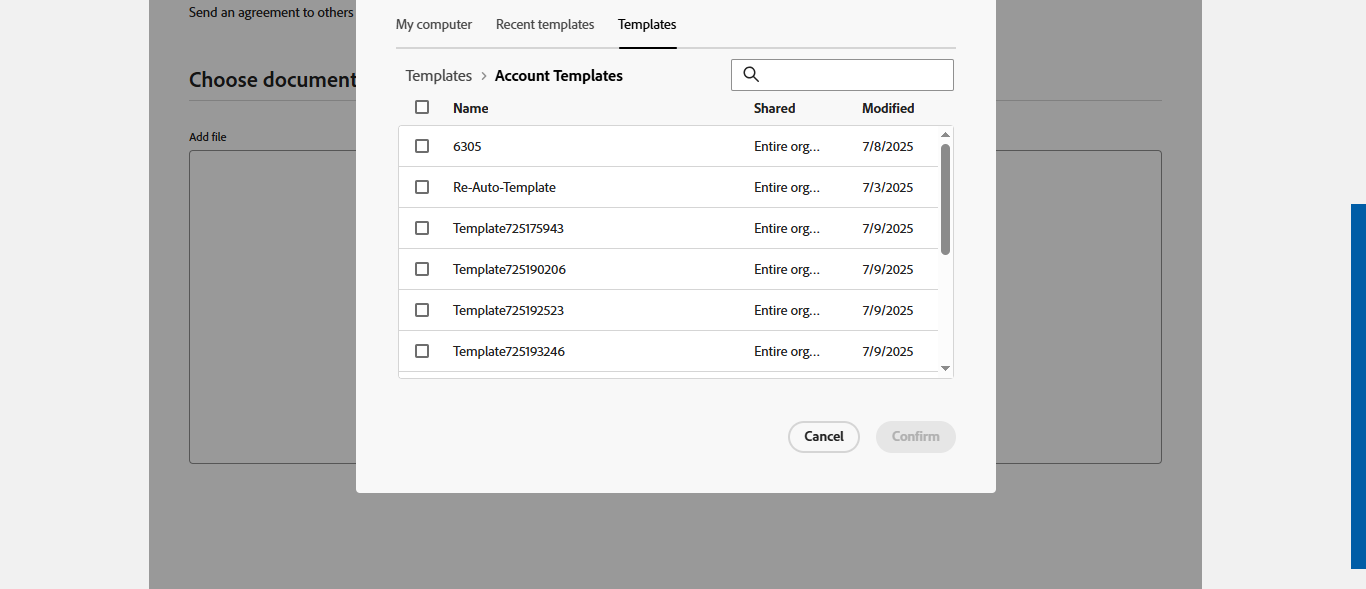Sort by the Modified column header
The width and height of the screenshot is (1366, 589).
[888, 108]
